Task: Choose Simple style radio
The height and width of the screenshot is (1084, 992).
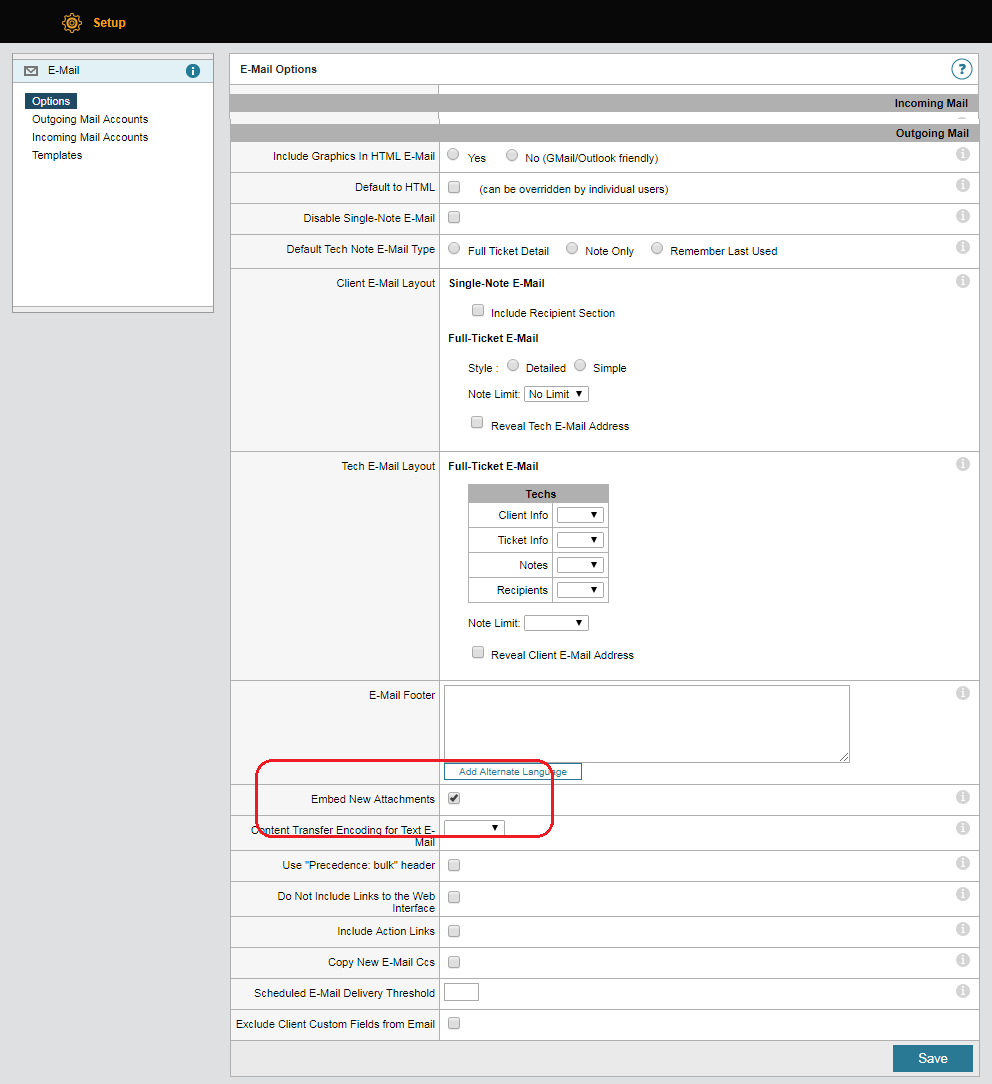Action: pos(580,365)
